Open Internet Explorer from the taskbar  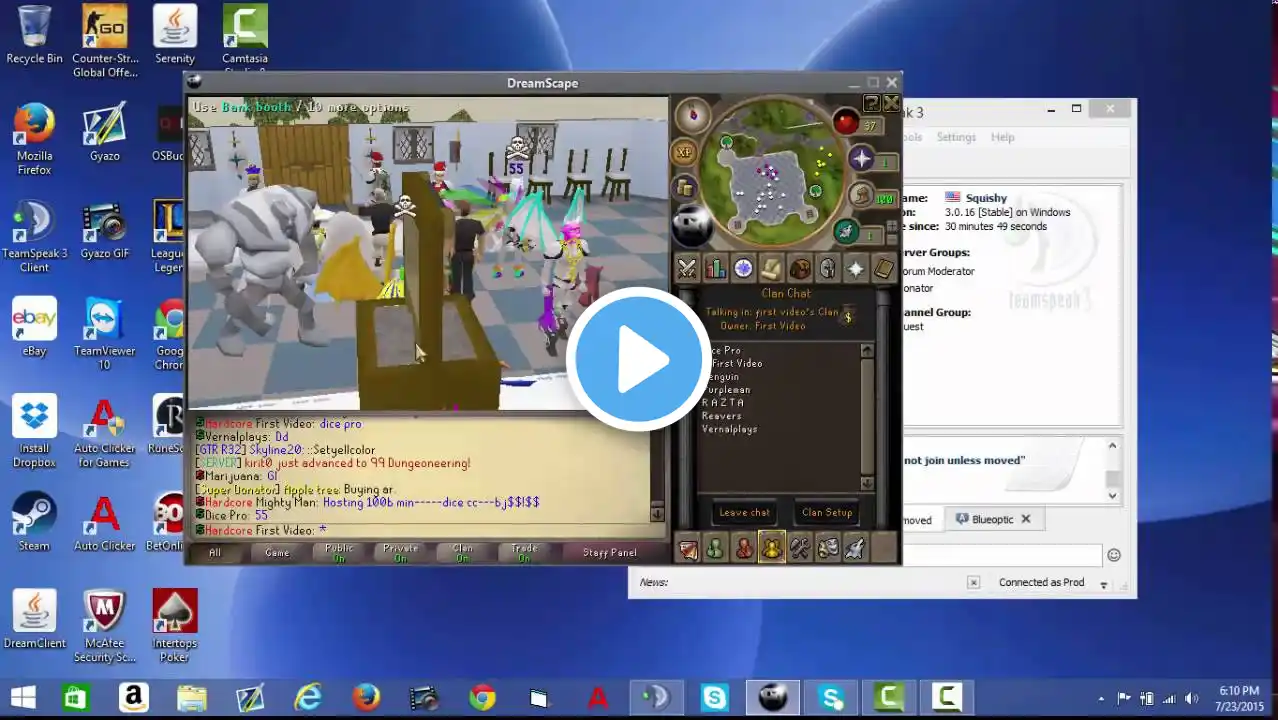[308, 697]
